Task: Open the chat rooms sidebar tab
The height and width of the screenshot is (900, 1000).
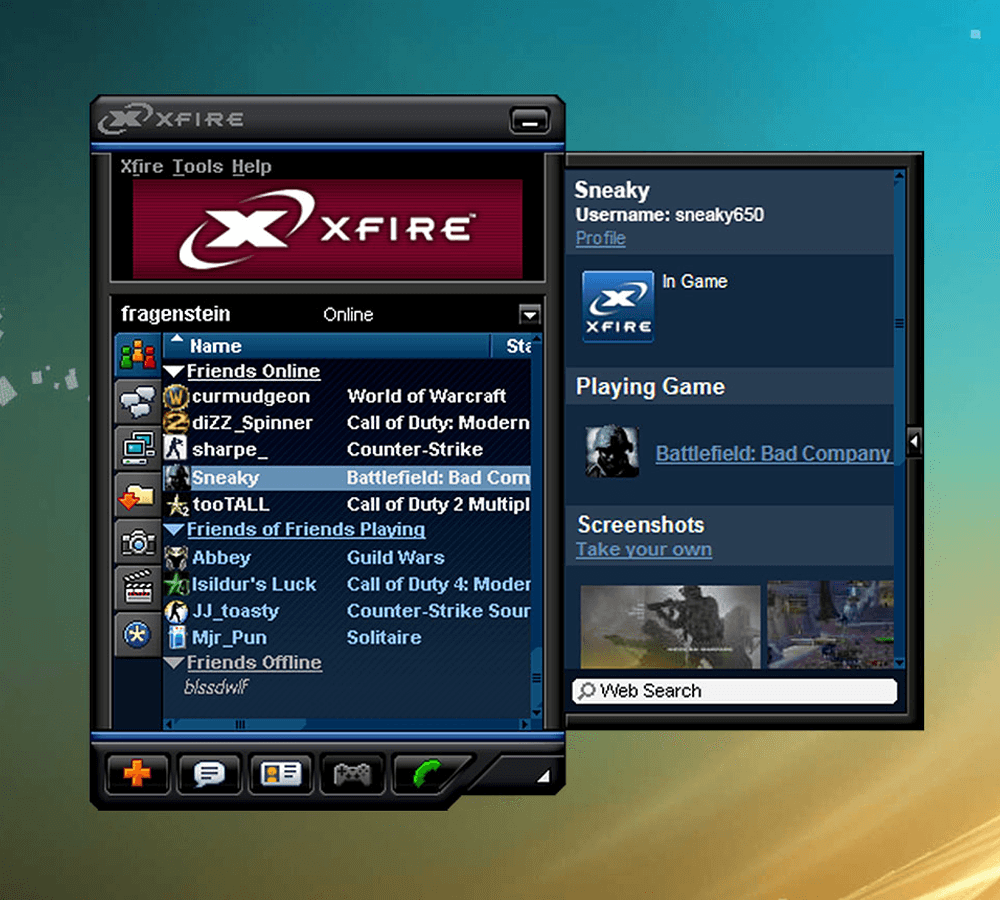Action: 137,402
